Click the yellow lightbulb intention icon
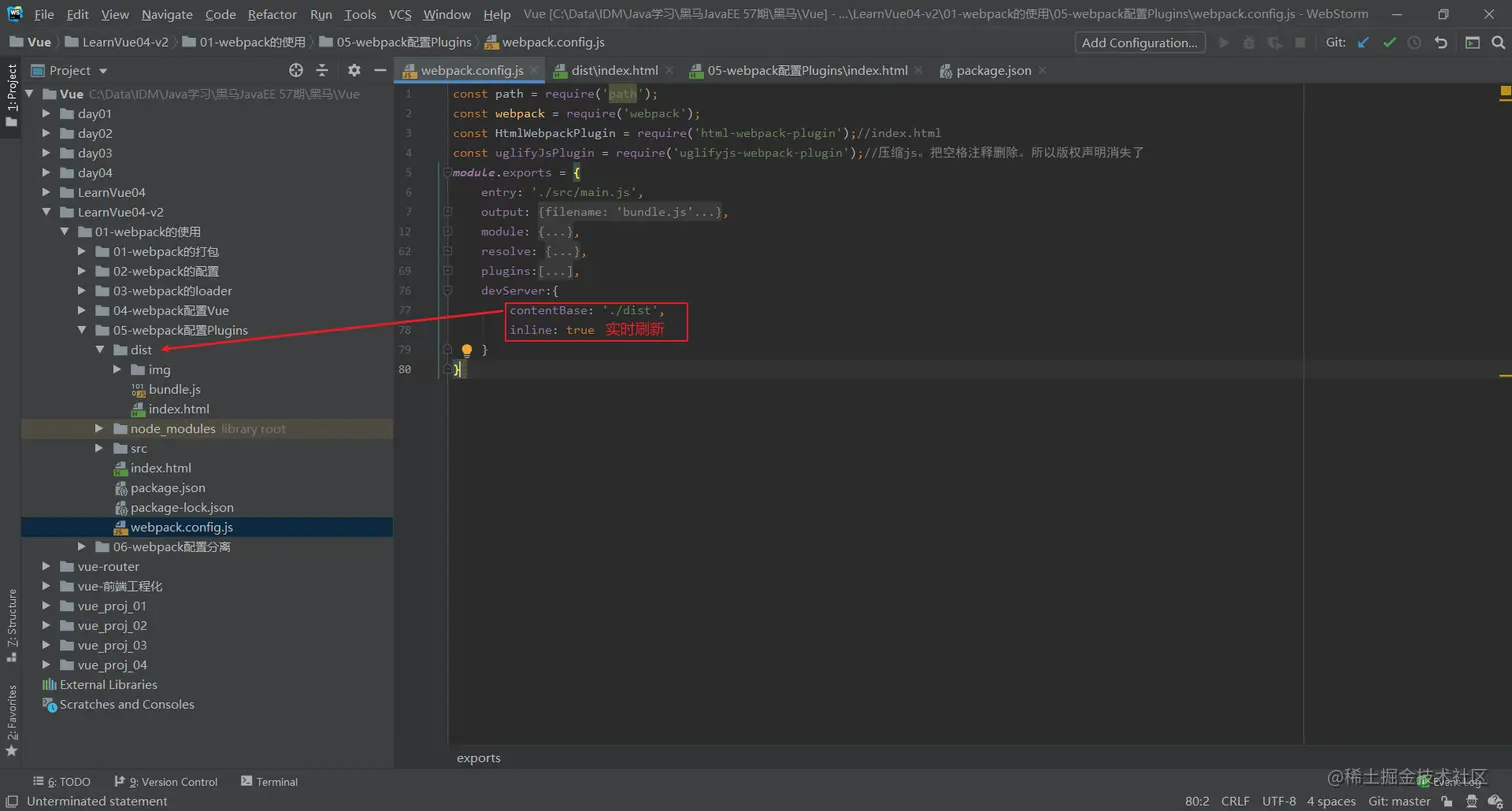This screenshot has height=811, width=1512. pos(466,351)
